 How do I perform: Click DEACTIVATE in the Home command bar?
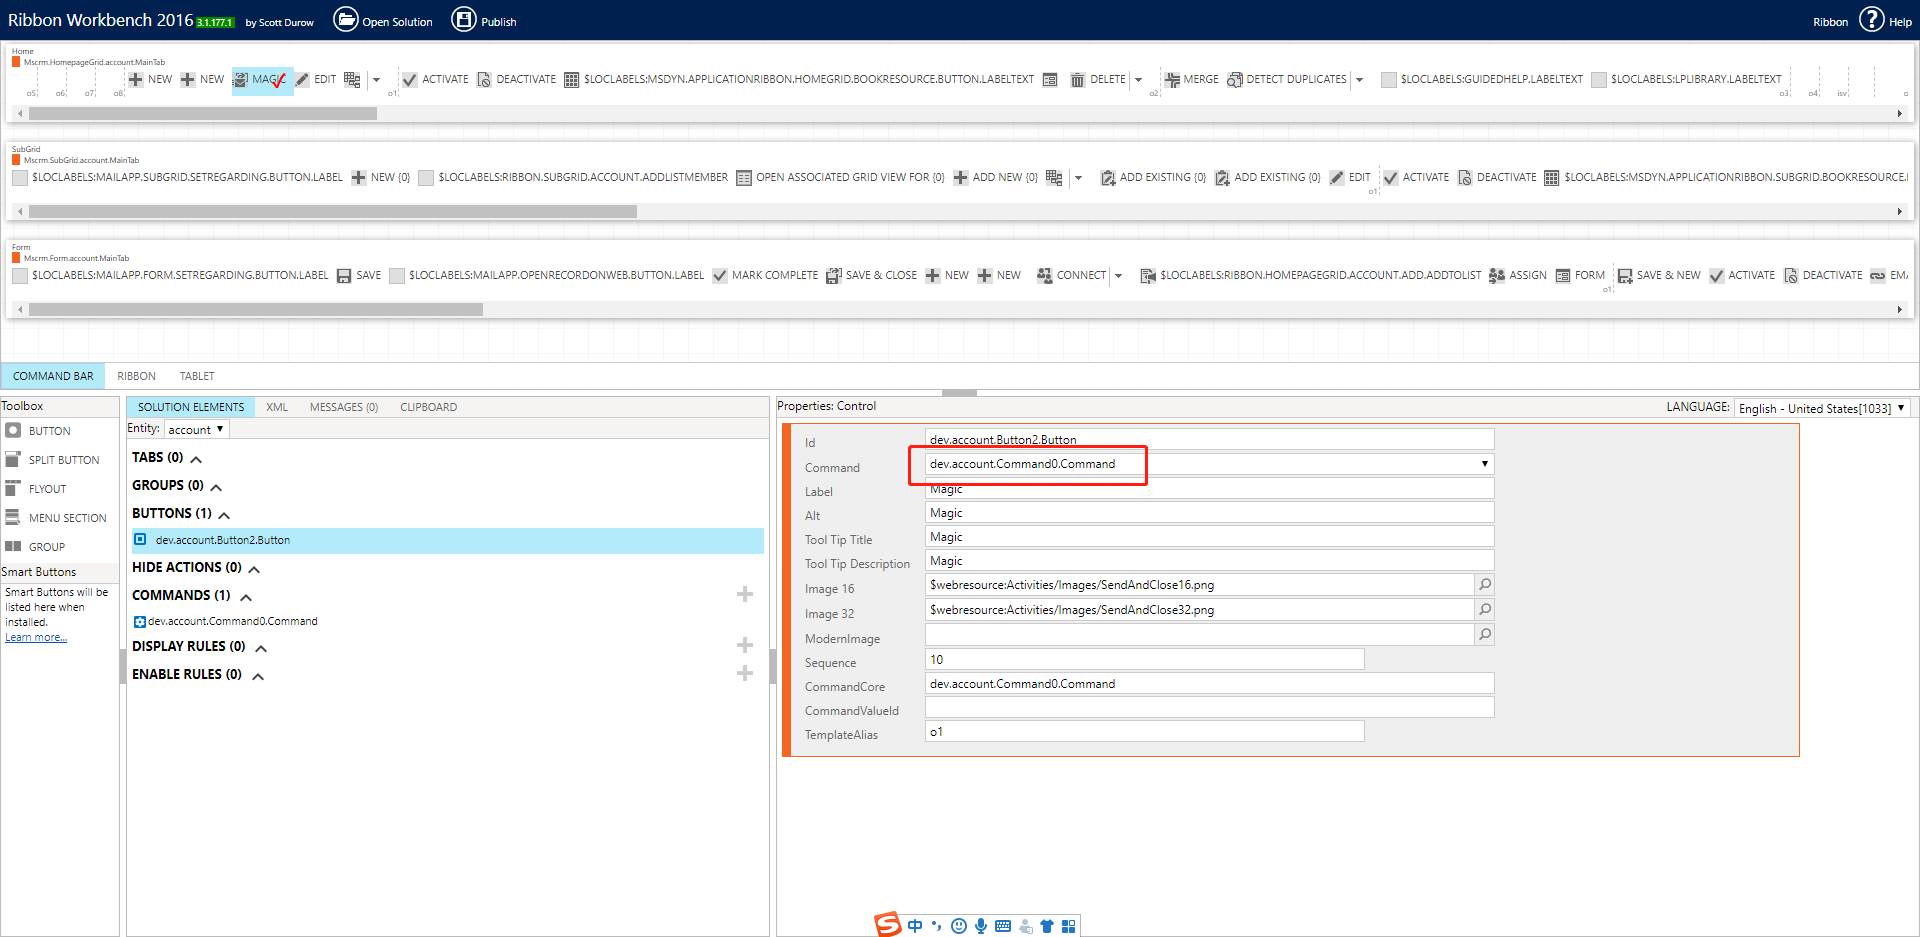pos(516,80)
